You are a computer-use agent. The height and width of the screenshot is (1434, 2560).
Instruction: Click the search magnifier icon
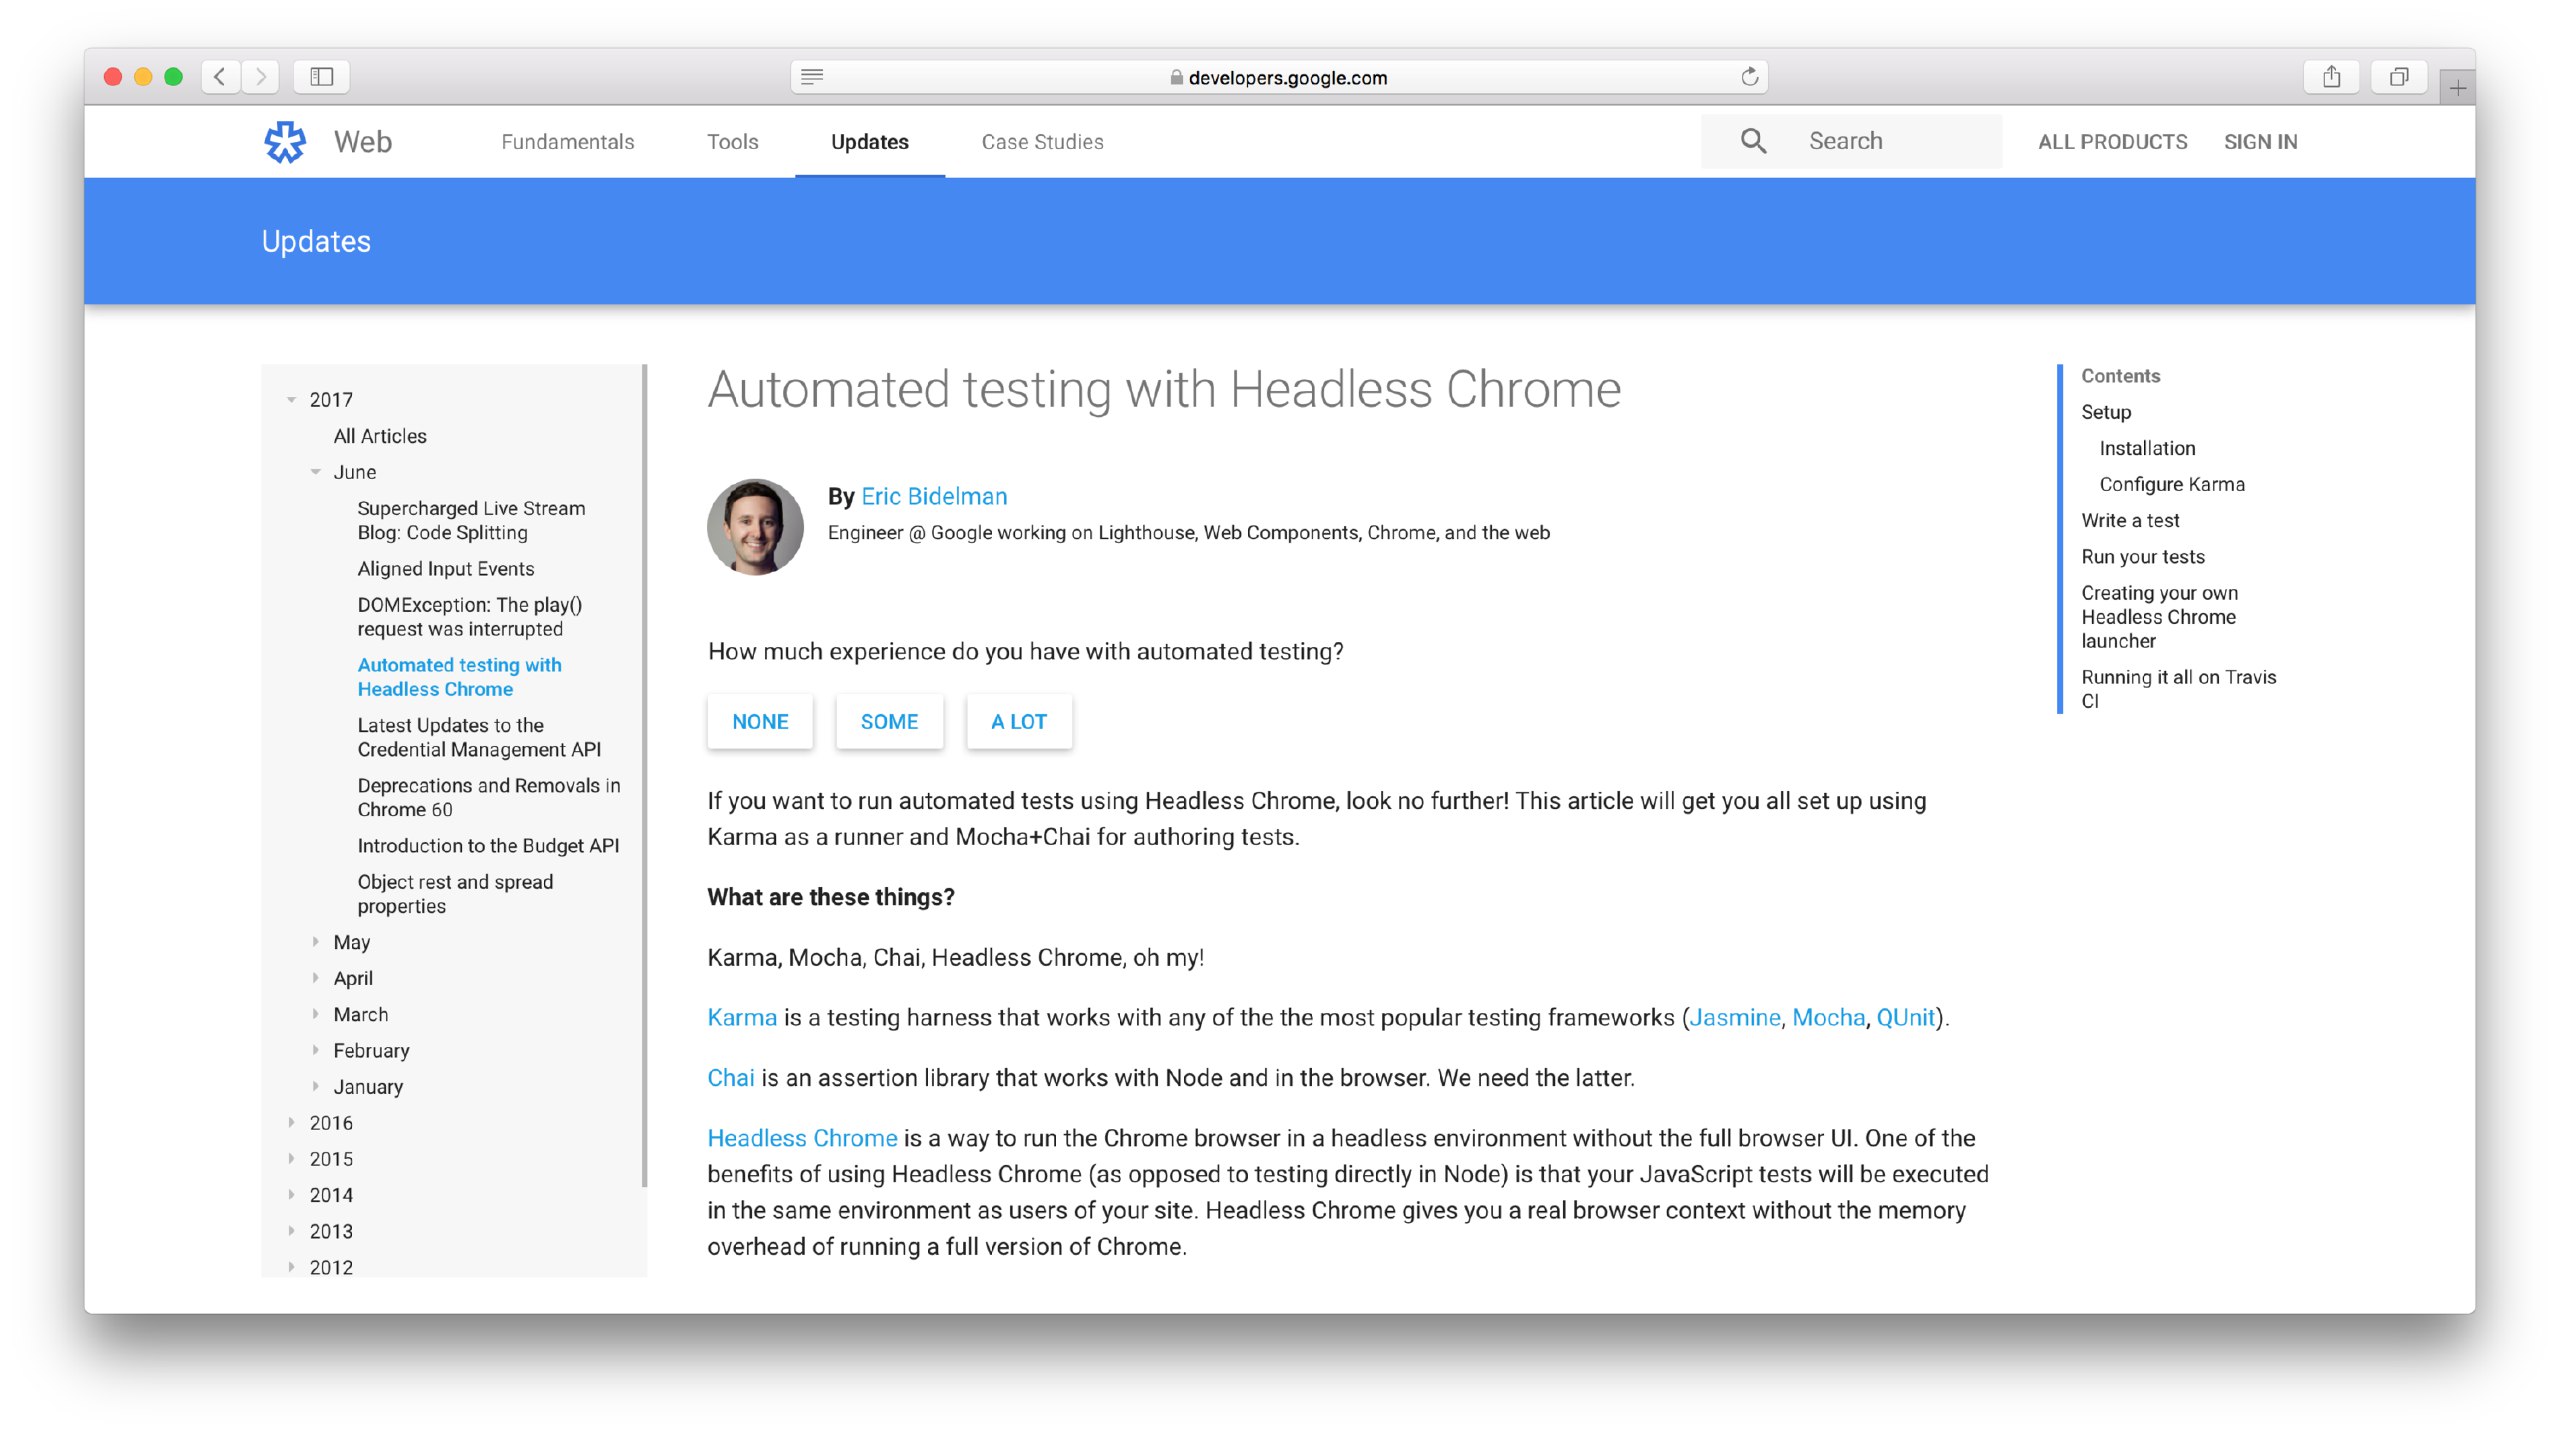pos(1753,141)
